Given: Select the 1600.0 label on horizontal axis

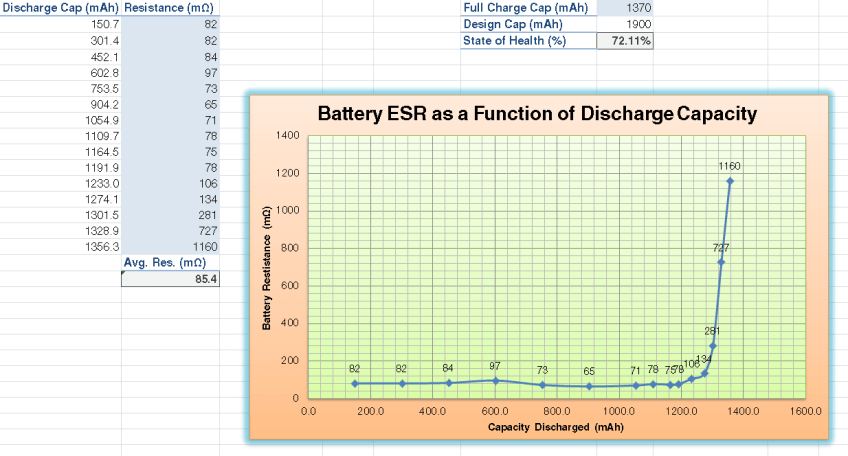Looking at the screenshot, I should (804, 410).
